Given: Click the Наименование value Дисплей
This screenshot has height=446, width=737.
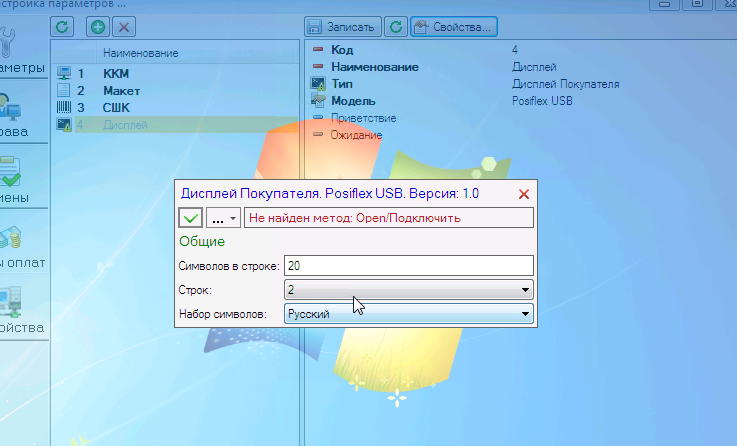Looking at the screenshot, I should point(534,67).
